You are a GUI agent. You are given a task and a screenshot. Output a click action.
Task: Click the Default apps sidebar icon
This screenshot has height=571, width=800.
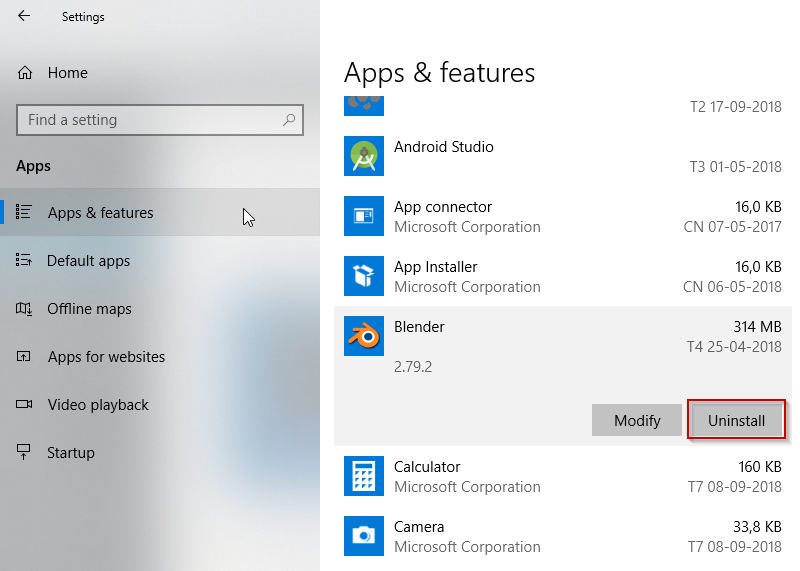click(x=23, y=260)
